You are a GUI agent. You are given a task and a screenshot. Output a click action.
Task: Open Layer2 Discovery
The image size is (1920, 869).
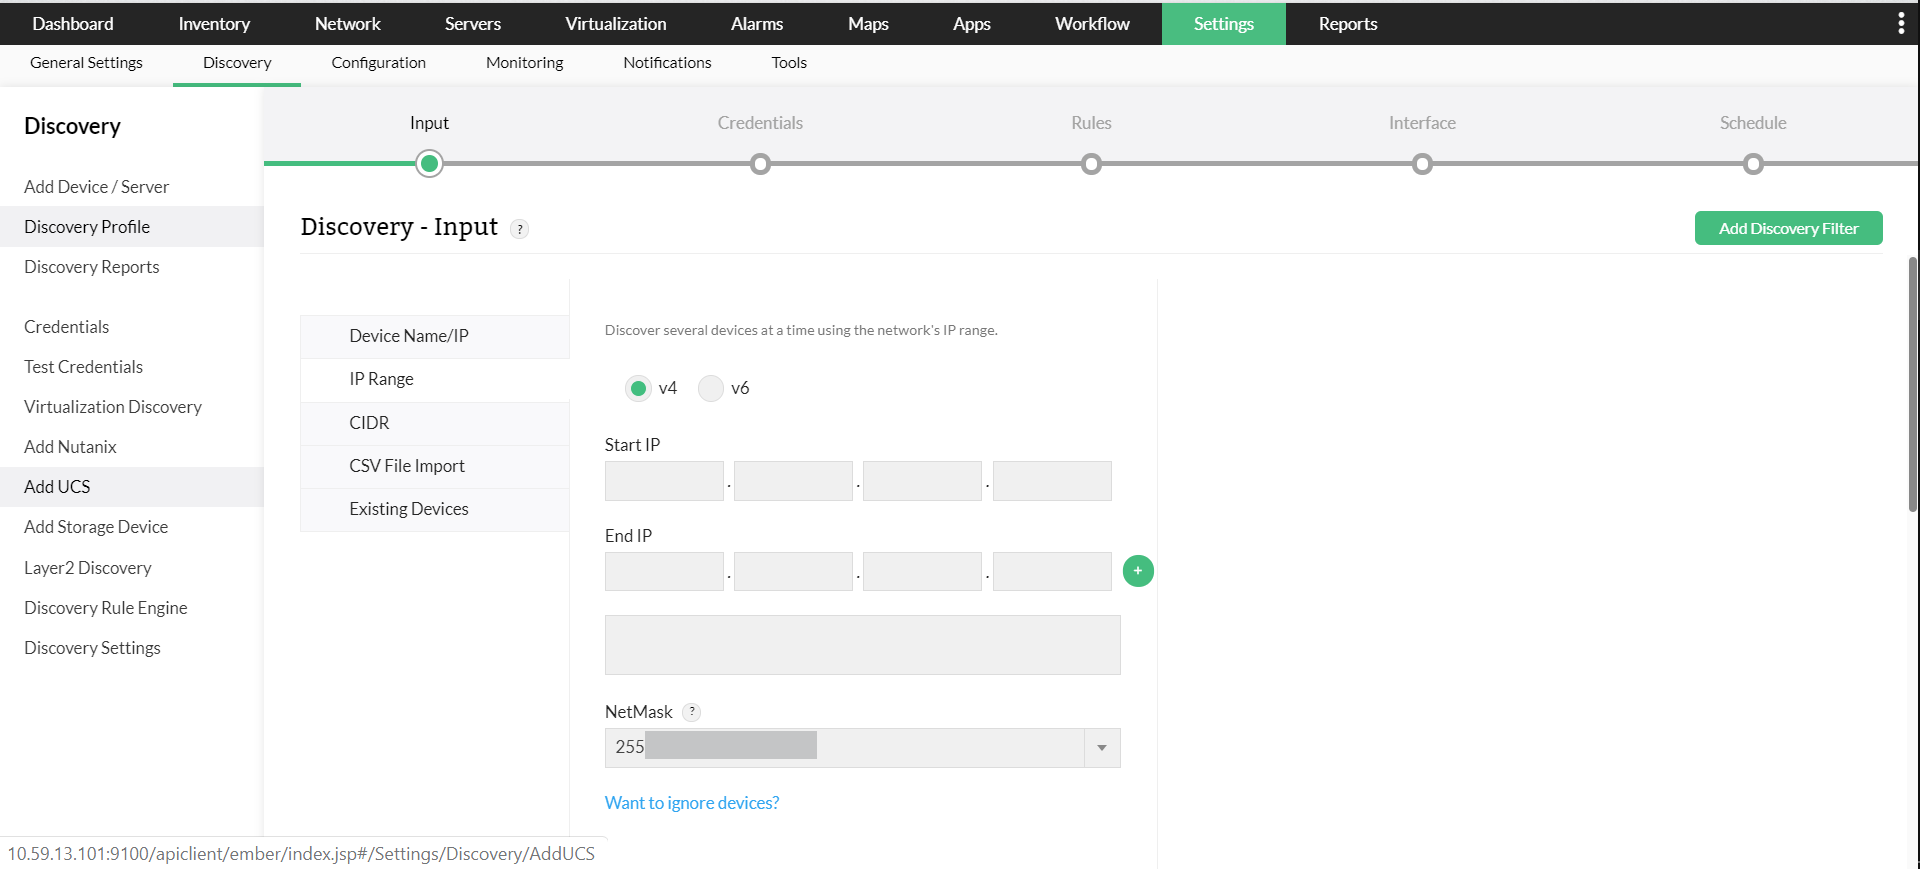tap(88, 568)
